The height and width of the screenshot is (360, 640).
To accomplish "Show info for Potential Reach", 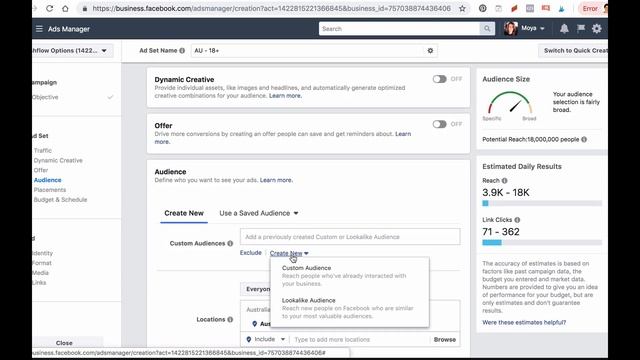I will (584, 140).
